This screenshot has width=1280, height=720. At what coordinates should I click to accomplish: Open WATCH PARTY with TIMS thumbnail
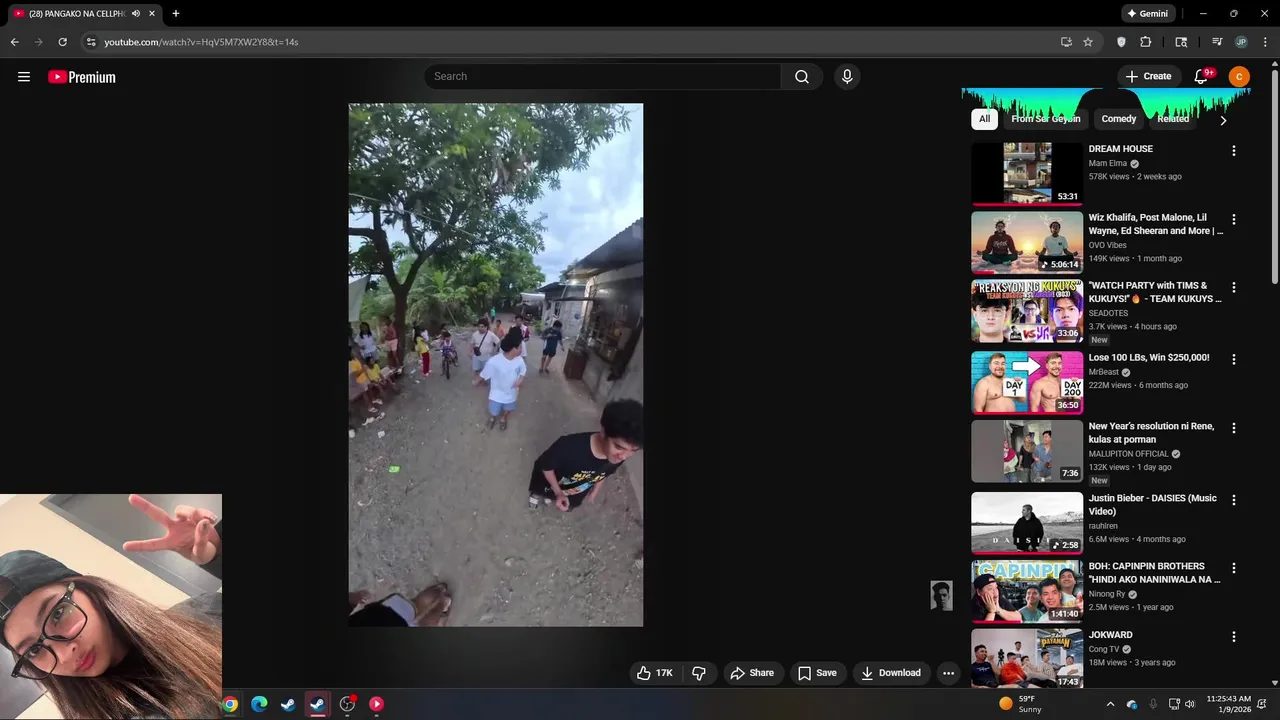pyautogui.click(x=1027, y=311)
